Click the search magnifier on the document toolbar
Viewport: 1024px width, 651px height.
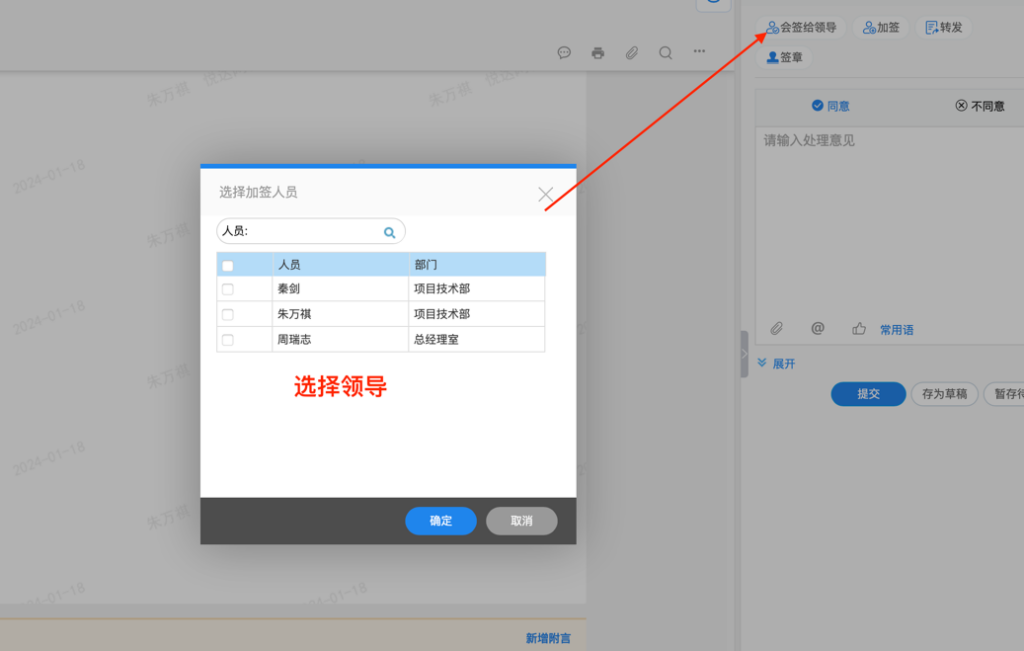[x=665, y=53]
